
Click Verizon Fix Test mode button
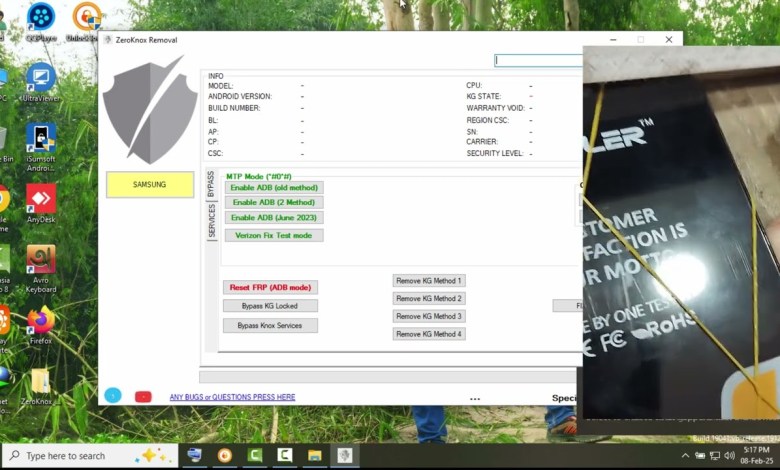274,235
